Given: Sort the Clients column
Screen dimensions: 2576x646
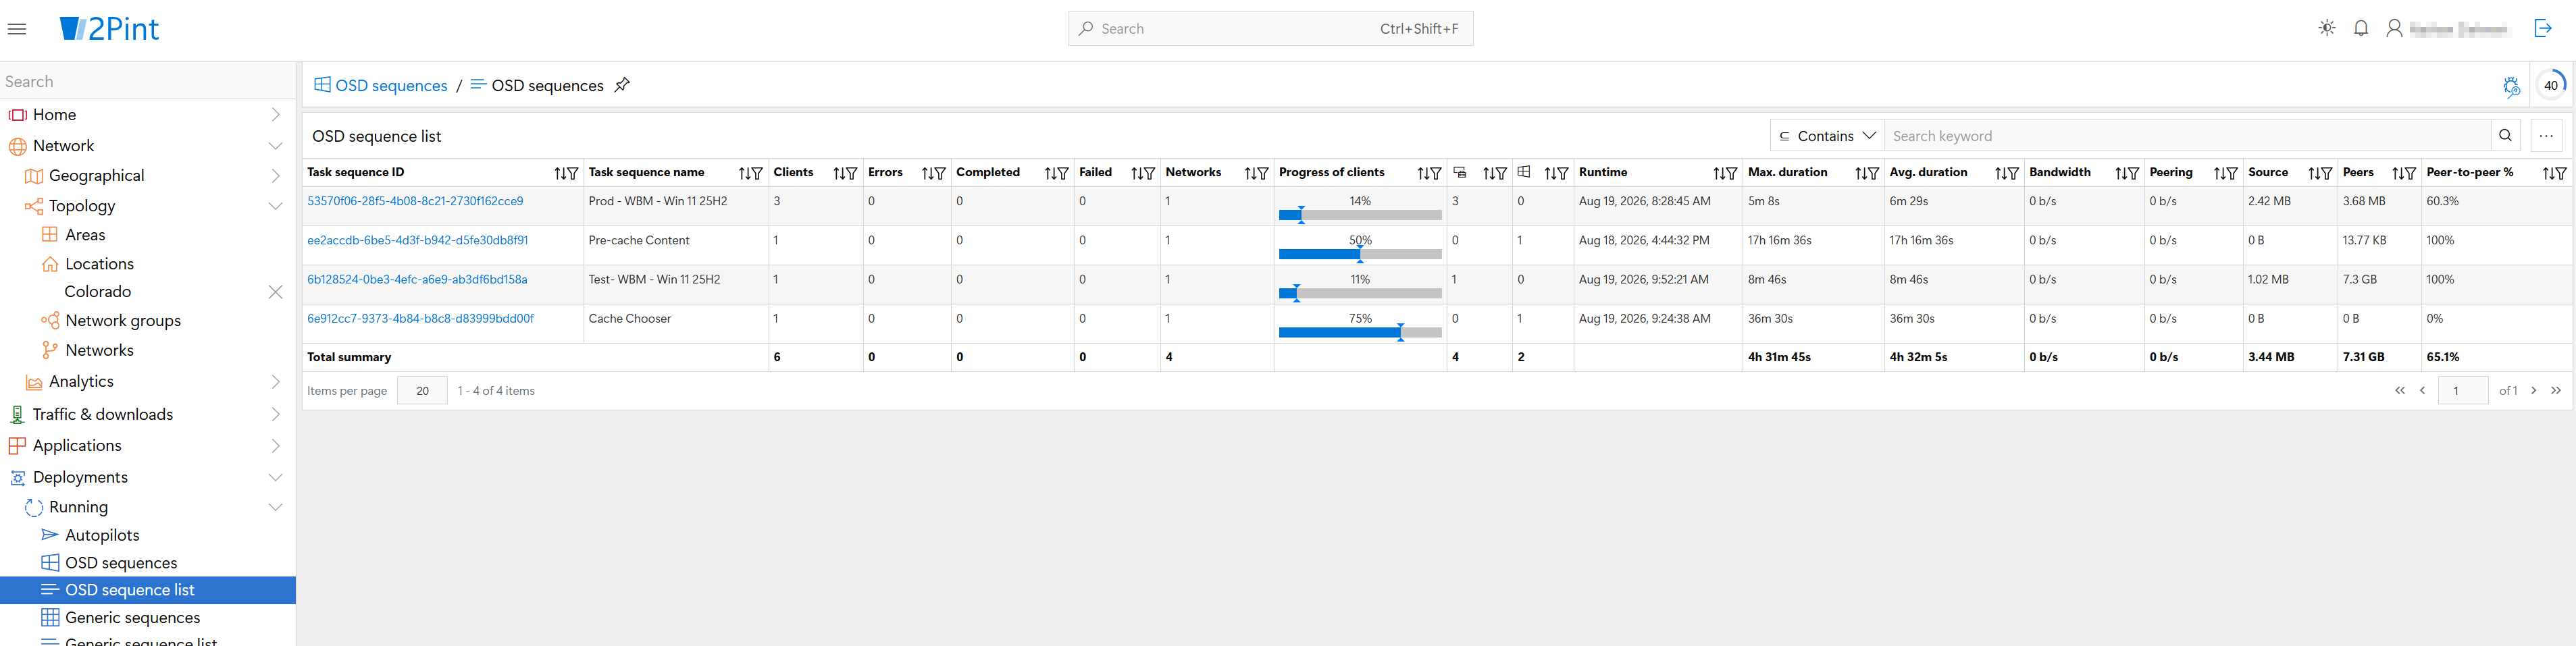Looking at the screenshot, I should (838, 173).
